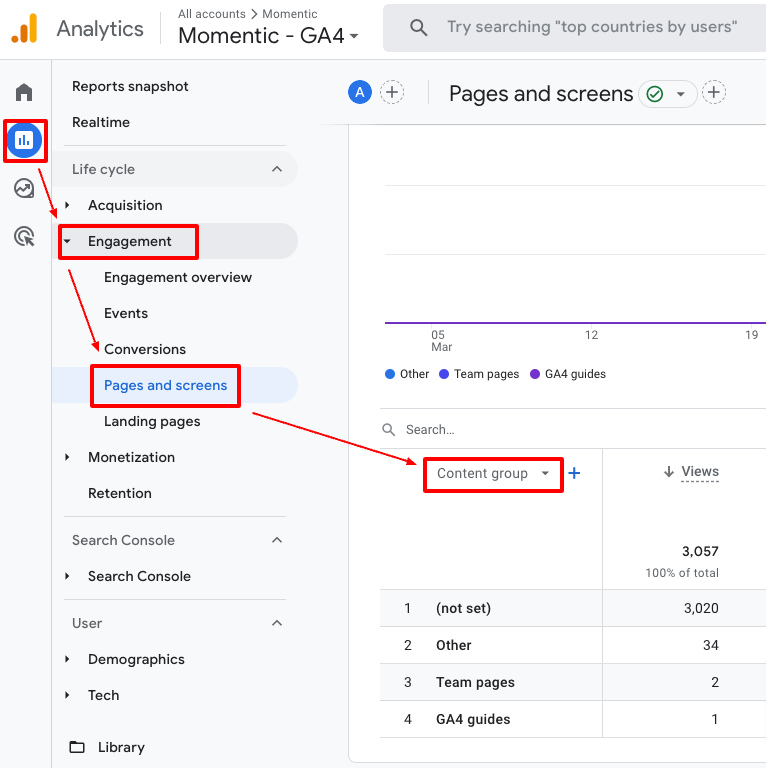Open the Content group dimension dropdown
Viewport: 766px width, 768px height.
point(493,474)
